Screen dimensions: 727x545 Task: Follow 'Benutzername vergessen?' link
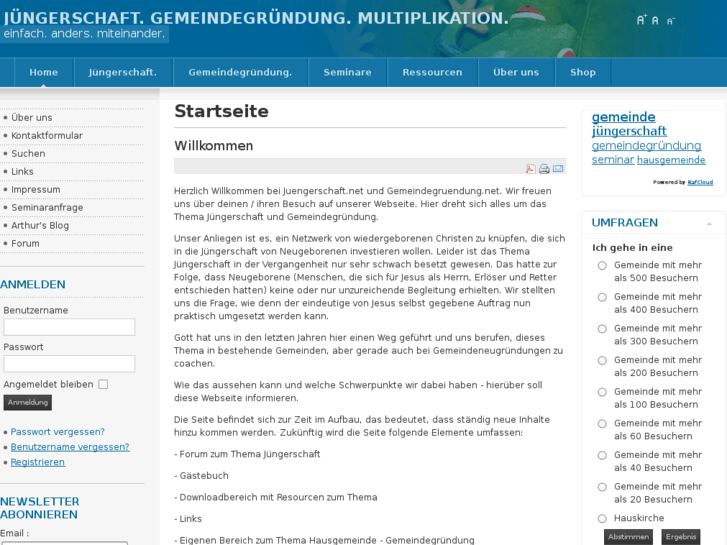(x=70, y=447)
